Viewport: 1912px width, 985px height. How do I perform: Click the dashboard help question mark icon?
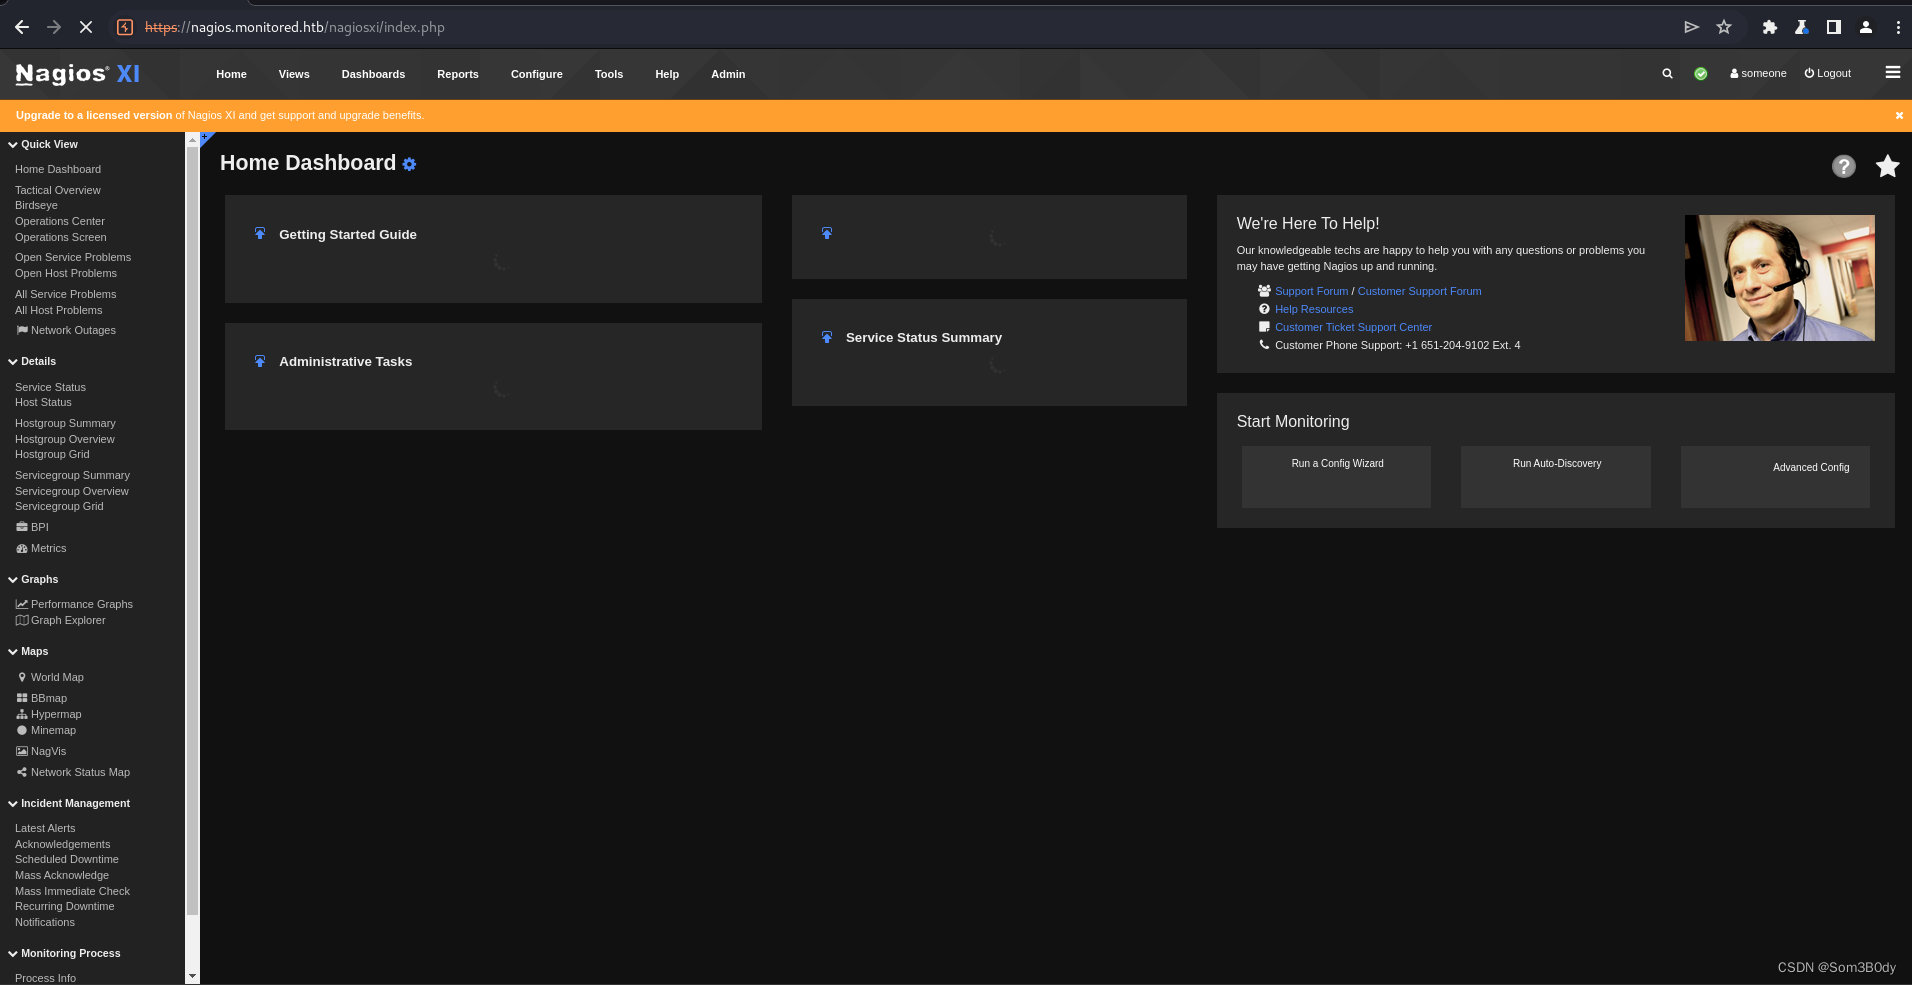click(x=1843, y=166)
